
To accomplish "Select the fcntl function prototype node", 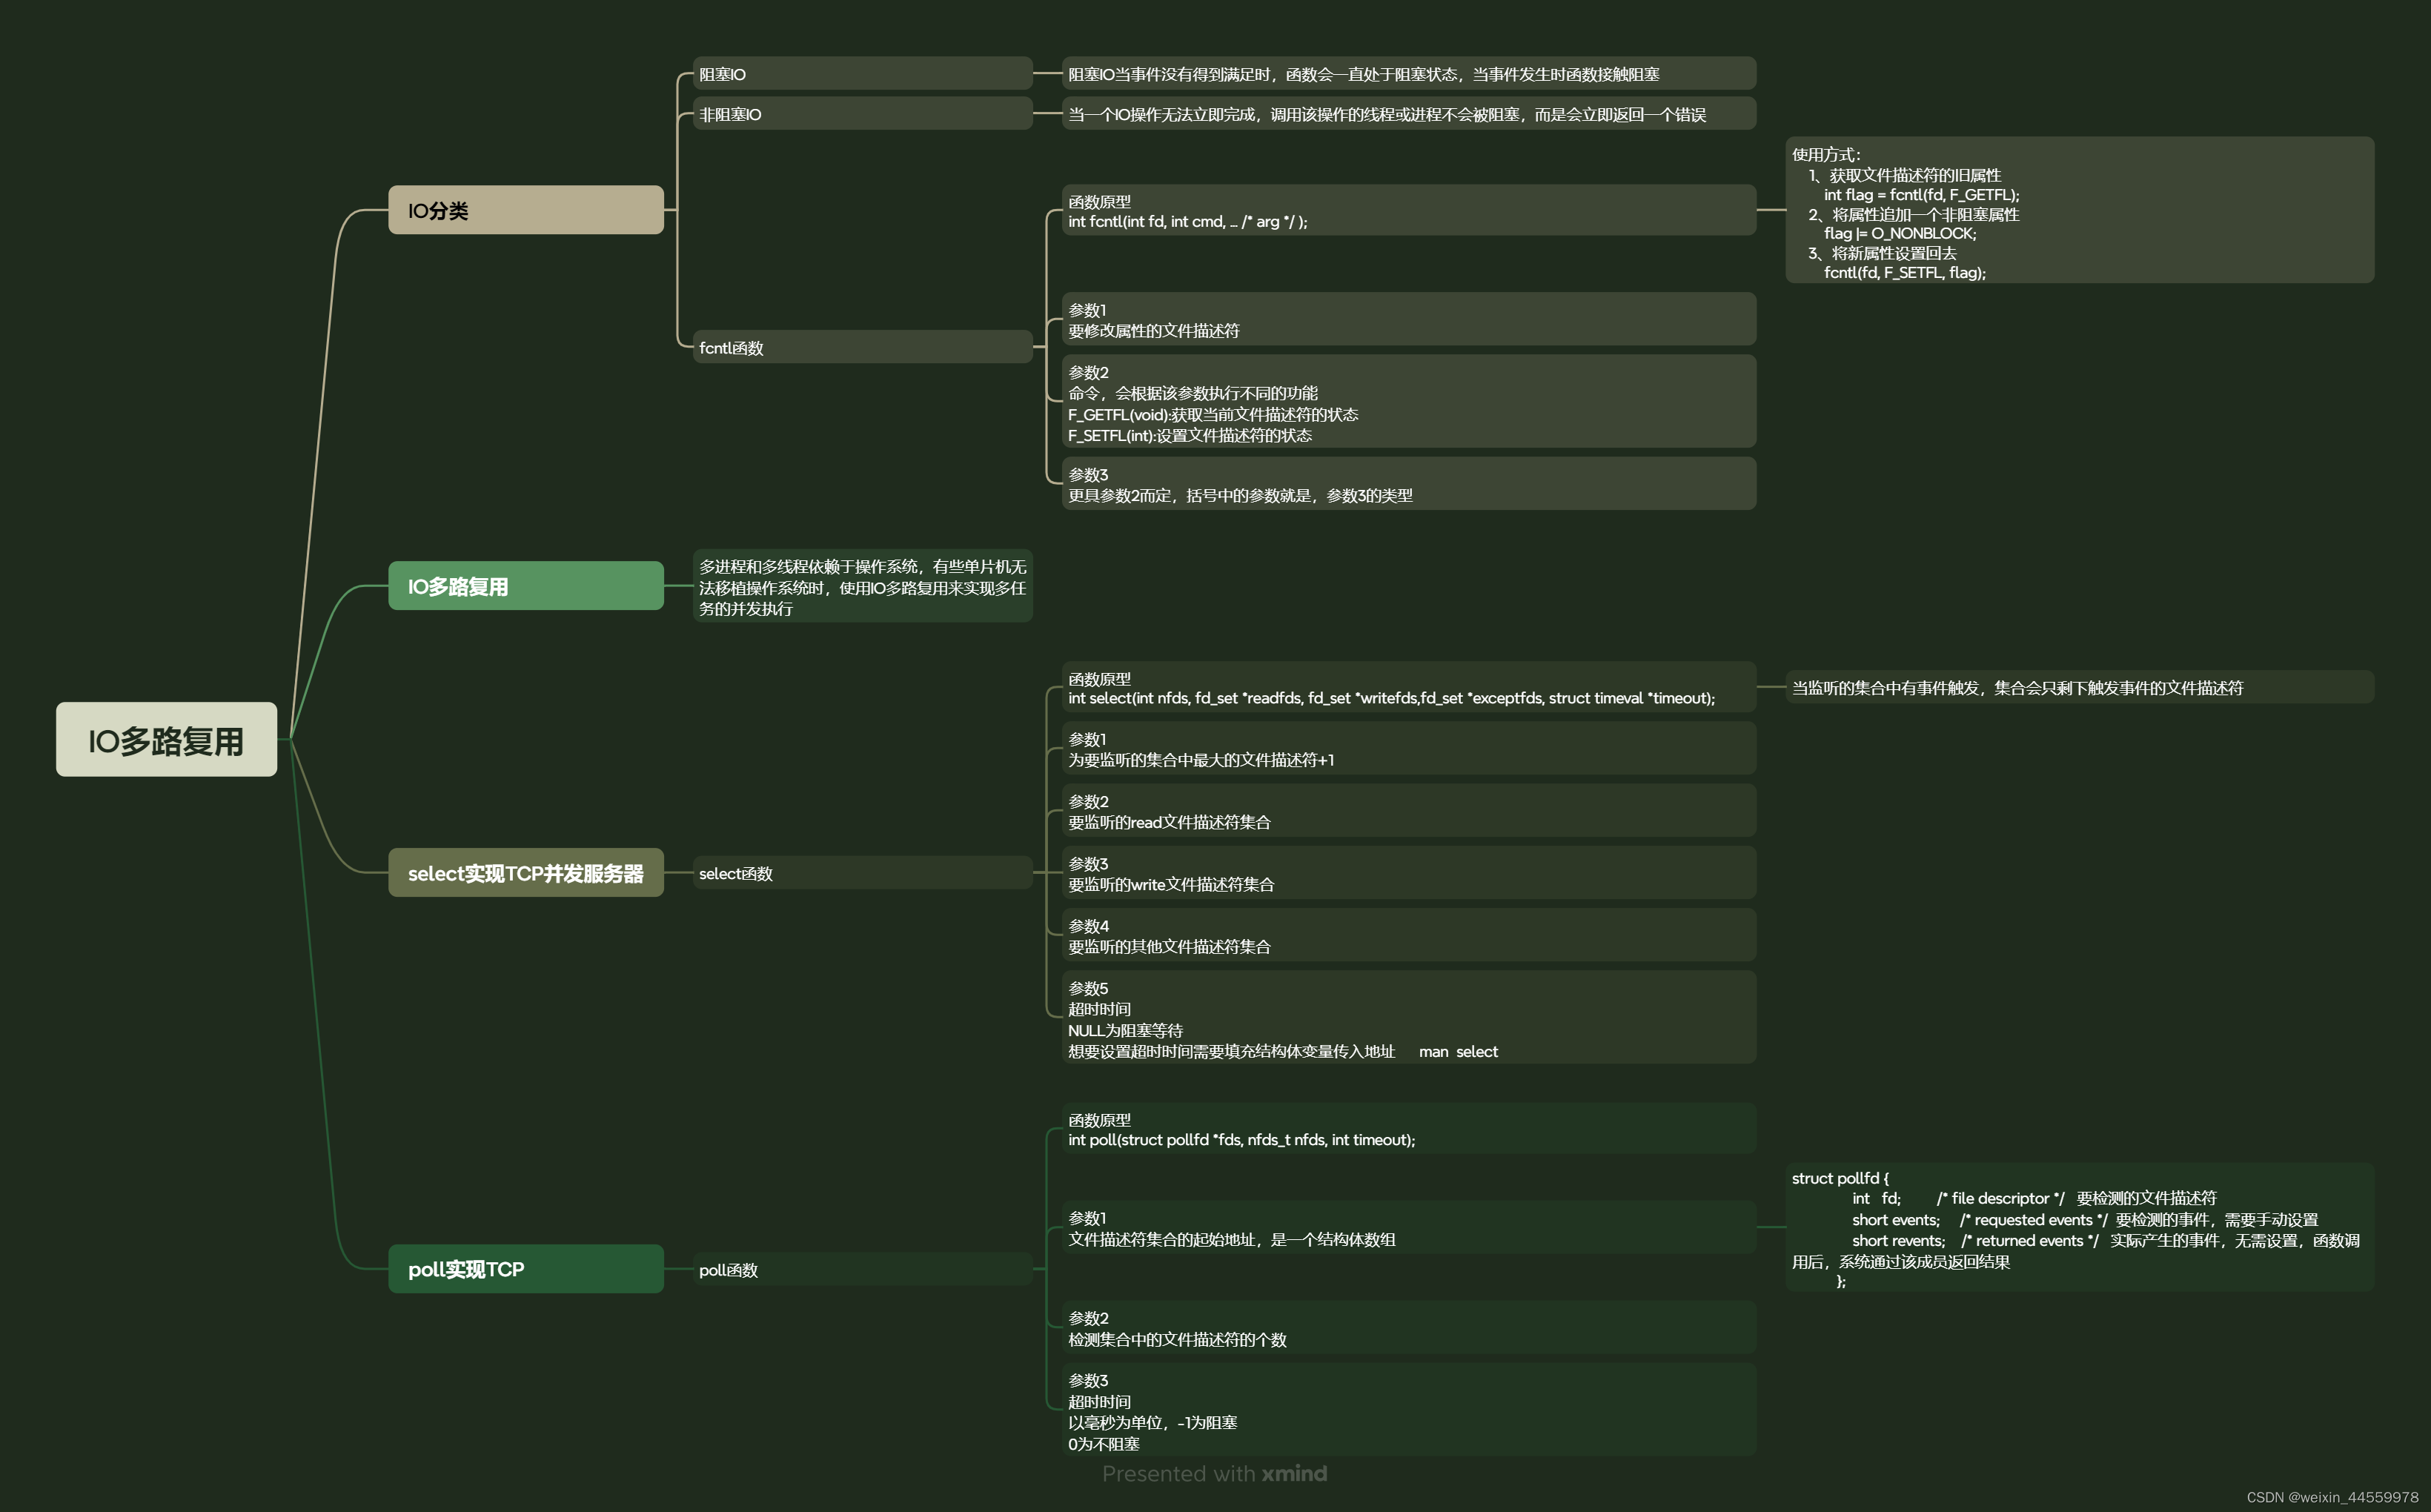I will pyautogui.click(x=1409, y=210).
